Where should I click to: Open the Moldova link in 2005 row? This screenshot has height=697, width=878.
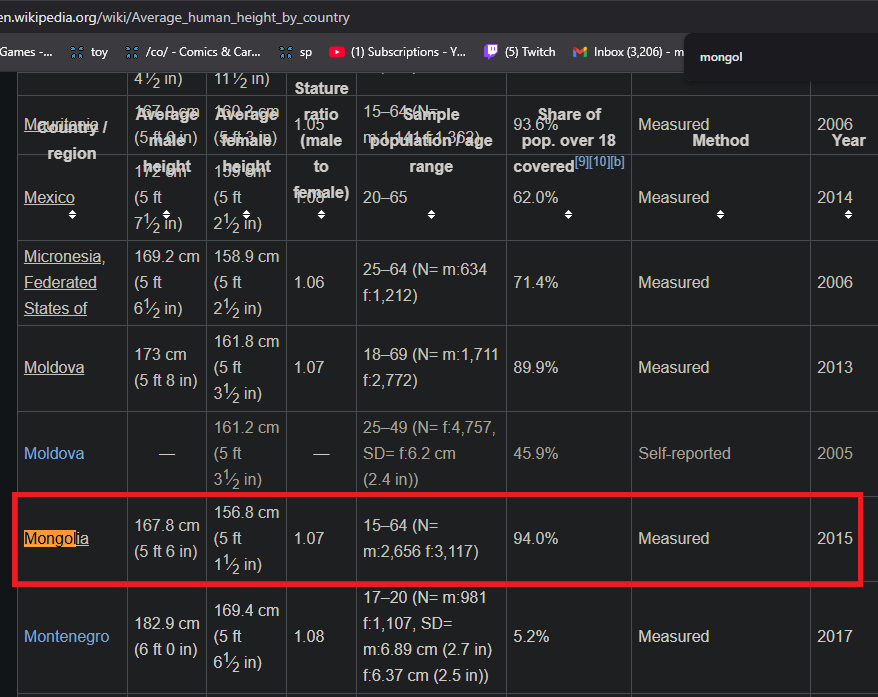pyautogui.click(x=54, y=453)
